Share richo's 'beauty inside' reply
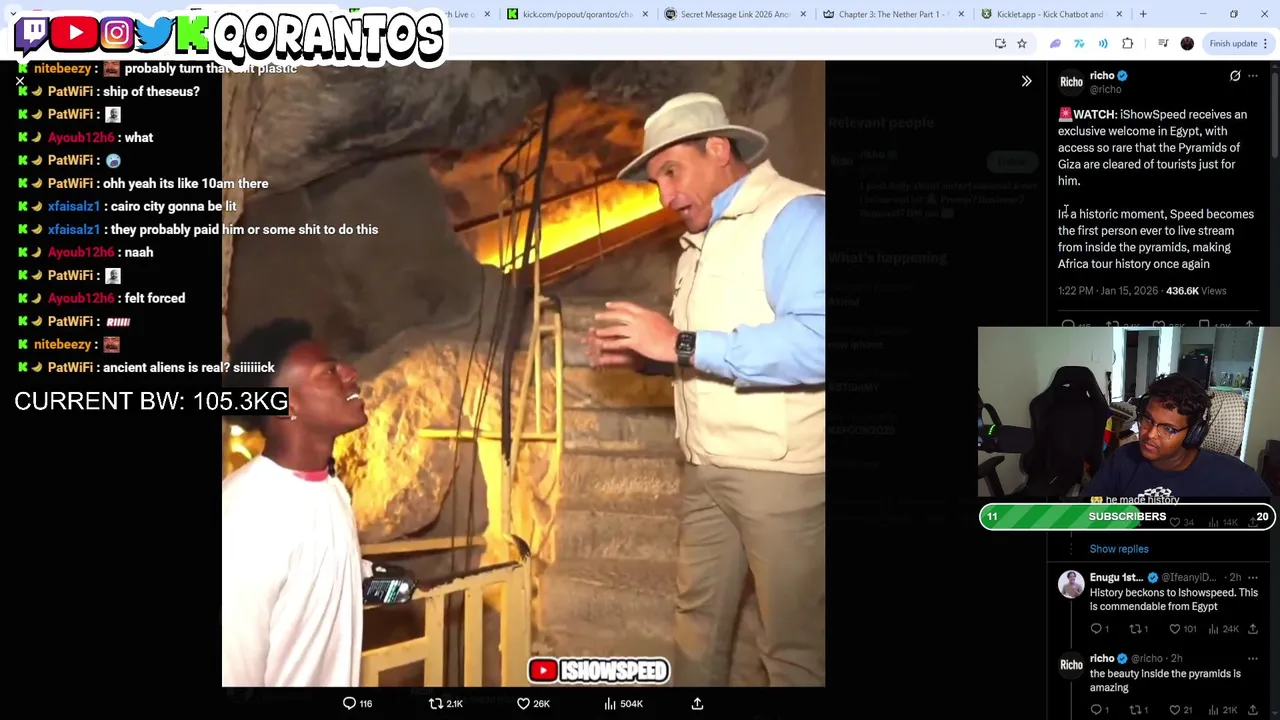The image size is (1280, 720). pos(1253,710)
